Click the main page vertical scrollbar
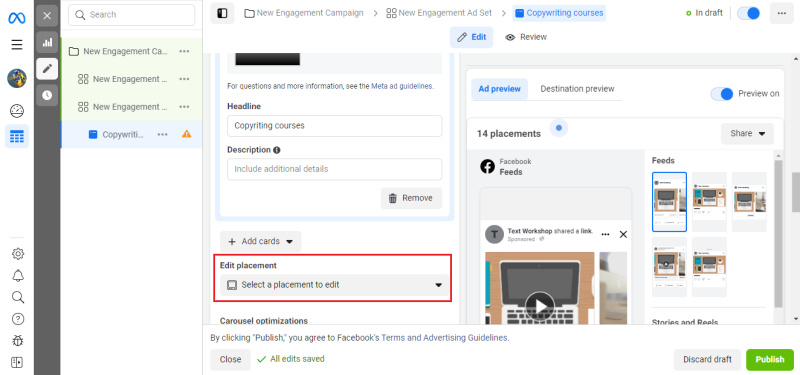Image resolution: width=800 pixels, height=375 pixels. 796,193
